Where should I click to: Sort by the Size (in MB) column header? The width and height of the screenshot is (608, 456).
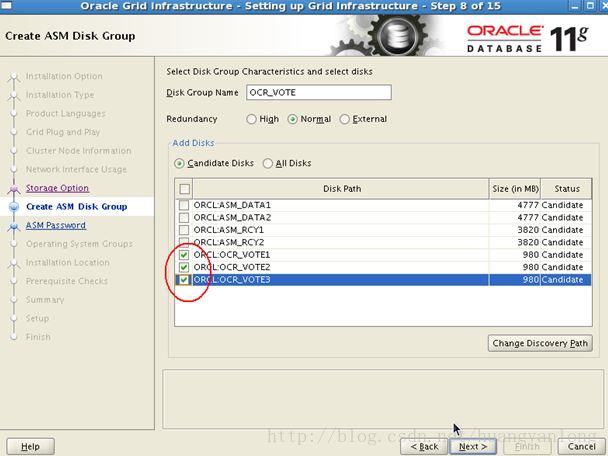click(x=515, y=189)
